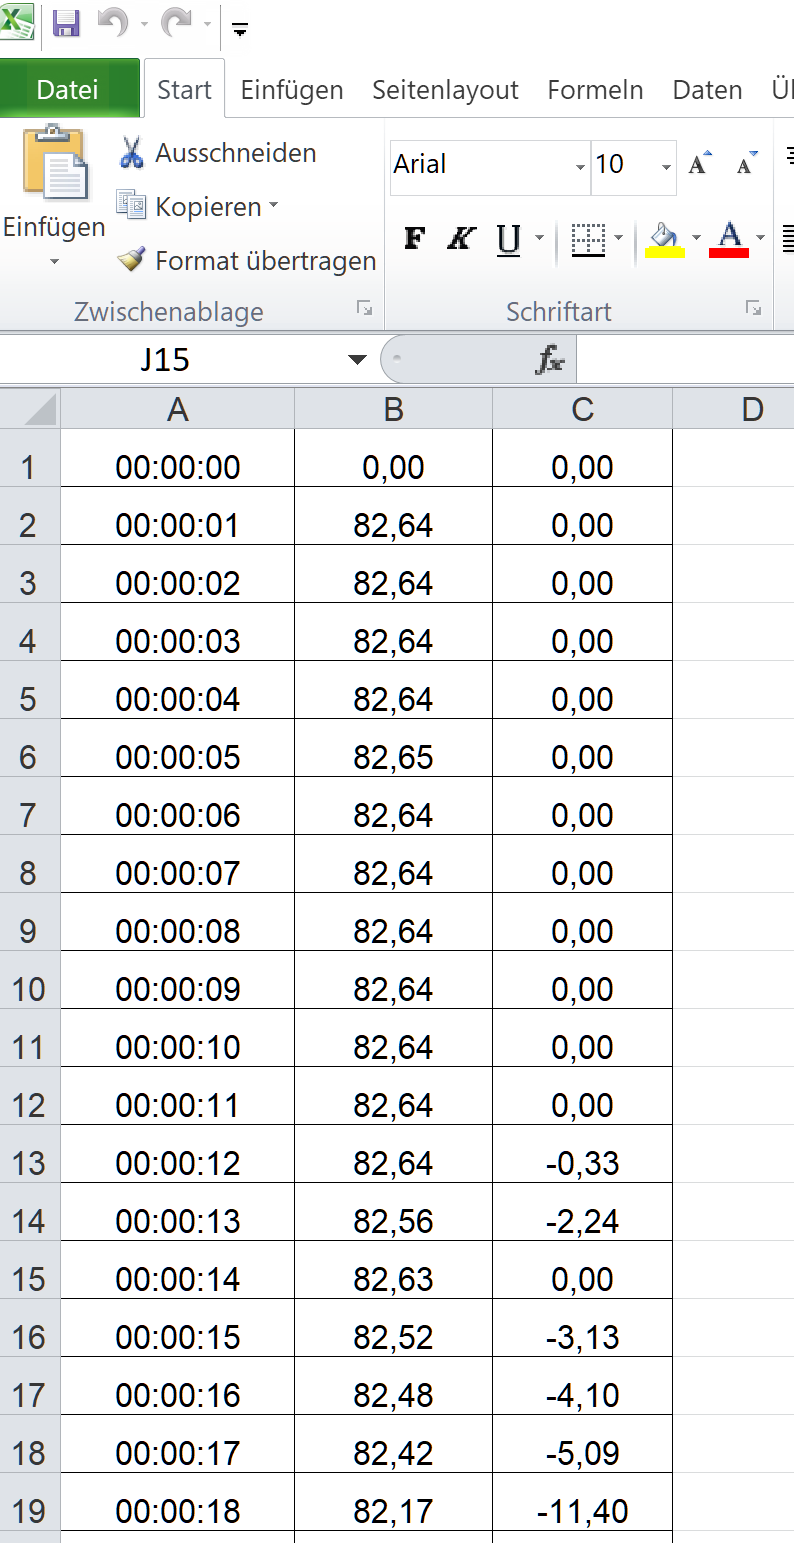Open the Formeln ribbon tab
The width and height of the screenshot is (794, 1543).
[595, 90]
